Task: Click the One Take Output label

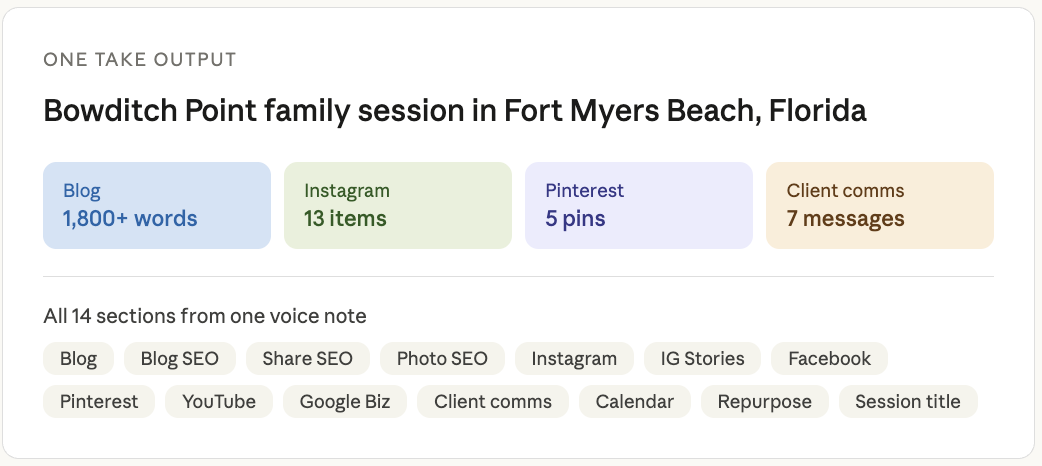Action: pos(140,60)
